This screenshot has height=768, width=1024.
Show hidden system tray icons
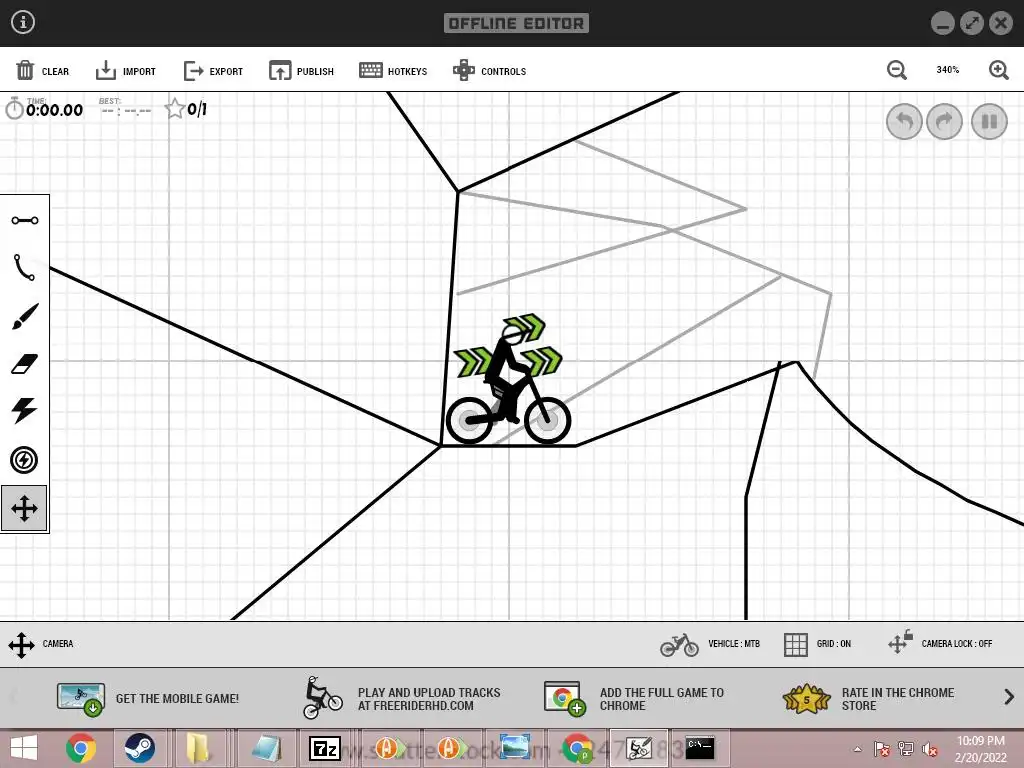(x=857, y=749)
